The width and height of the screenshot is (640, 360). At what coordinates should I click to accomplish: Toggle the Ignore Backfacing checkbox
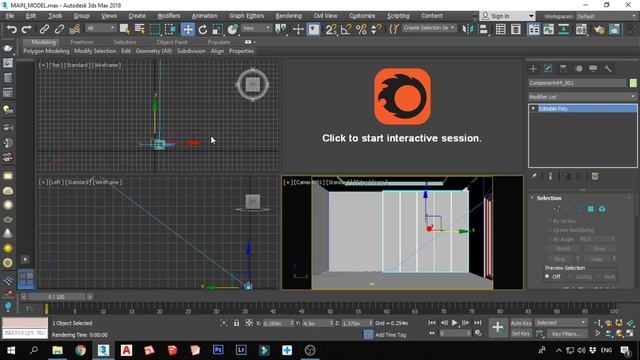(549, 230)
